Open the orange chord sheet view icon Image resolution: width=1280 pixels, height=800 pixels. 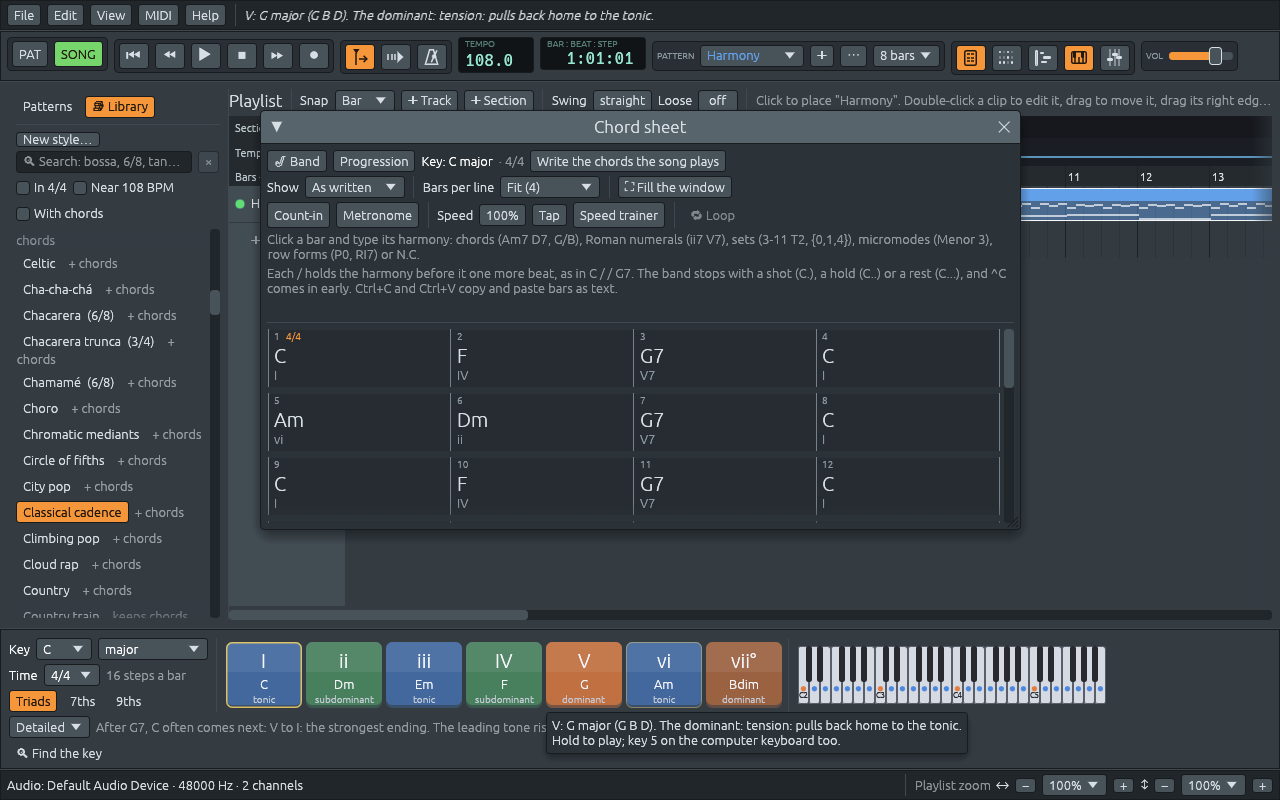click(970, 57)
